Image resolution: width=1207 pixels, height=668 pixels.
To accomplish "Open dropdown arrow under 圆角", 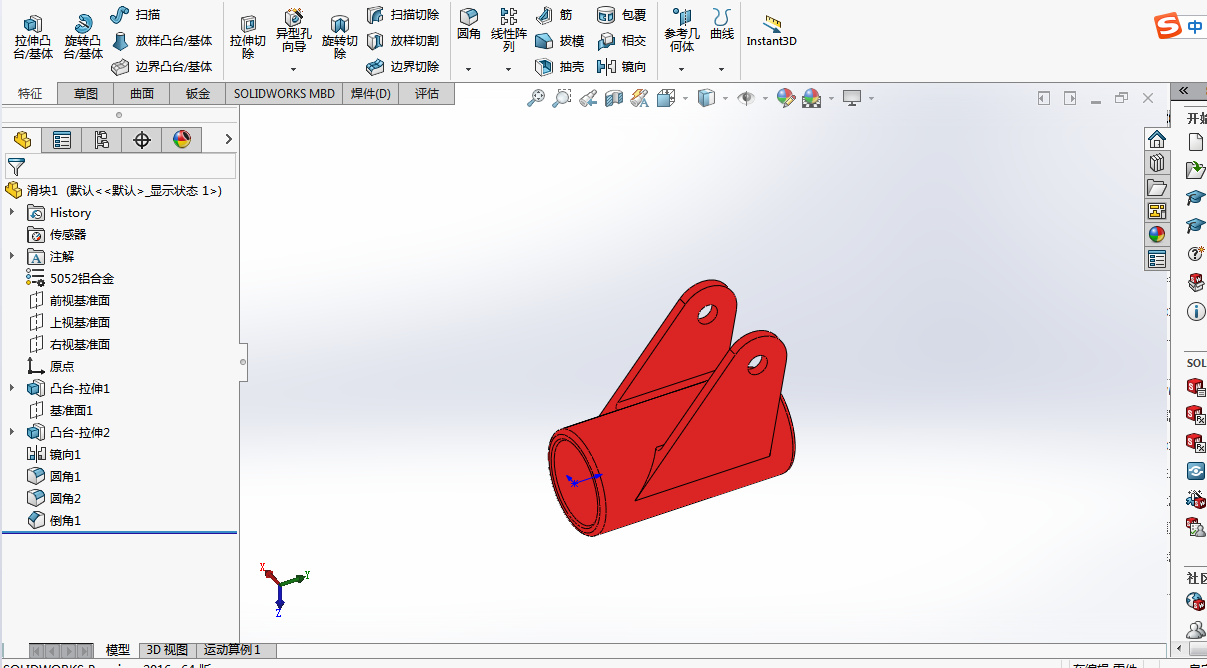I will click(x=468, y=69).
